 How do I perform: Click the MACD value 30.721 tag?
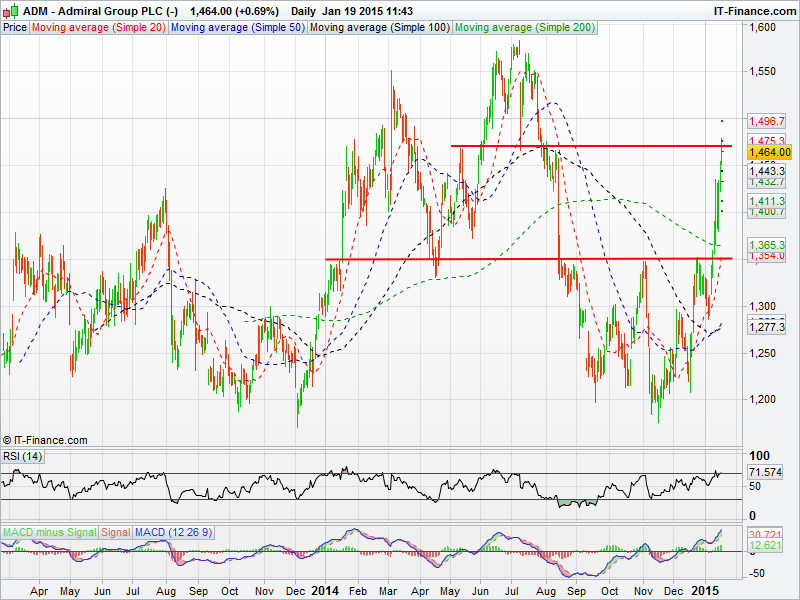(x=767, y=535)
